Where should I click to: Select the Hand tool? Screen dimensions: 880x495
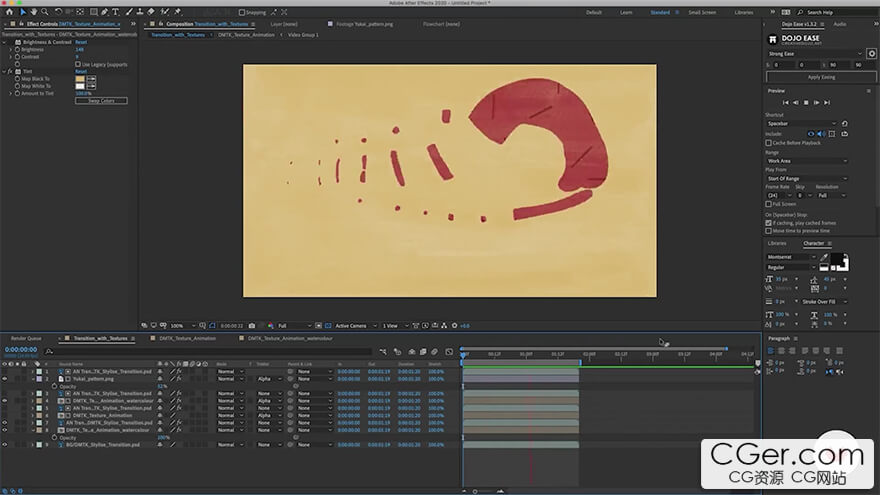tap(34, 12)
